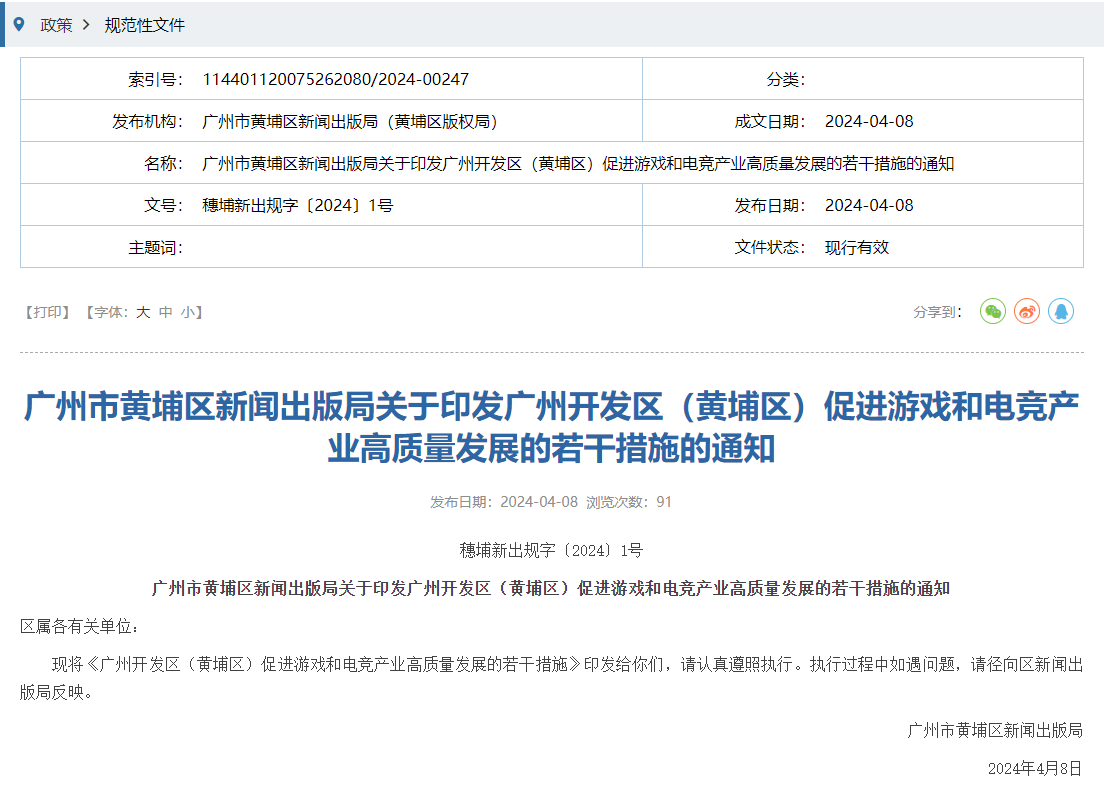Navigate to the 政策 breadcrumb section

coord(57,25)
